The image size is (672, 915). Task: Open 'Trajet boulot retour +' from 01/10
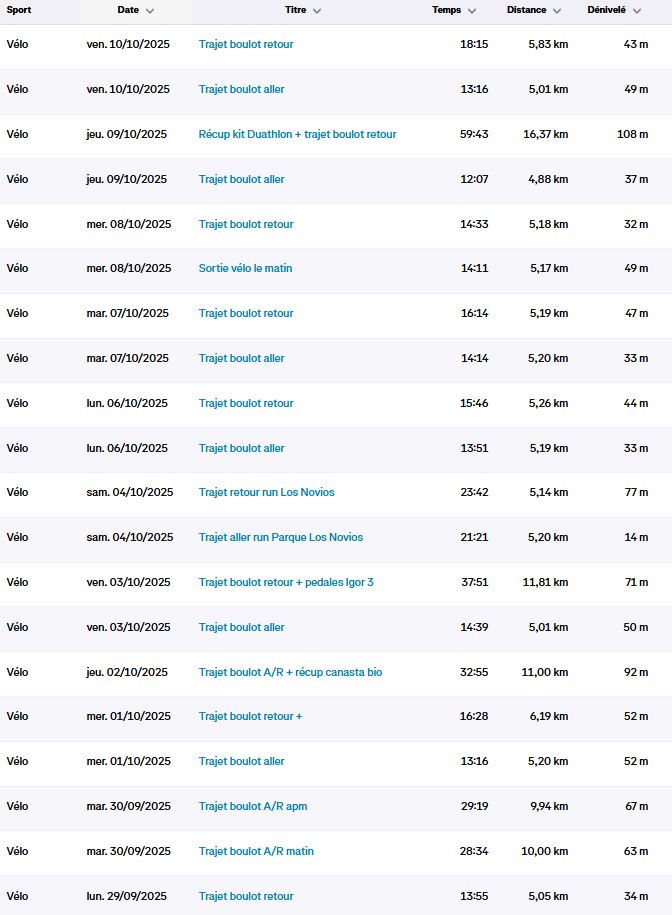(250, 716)
